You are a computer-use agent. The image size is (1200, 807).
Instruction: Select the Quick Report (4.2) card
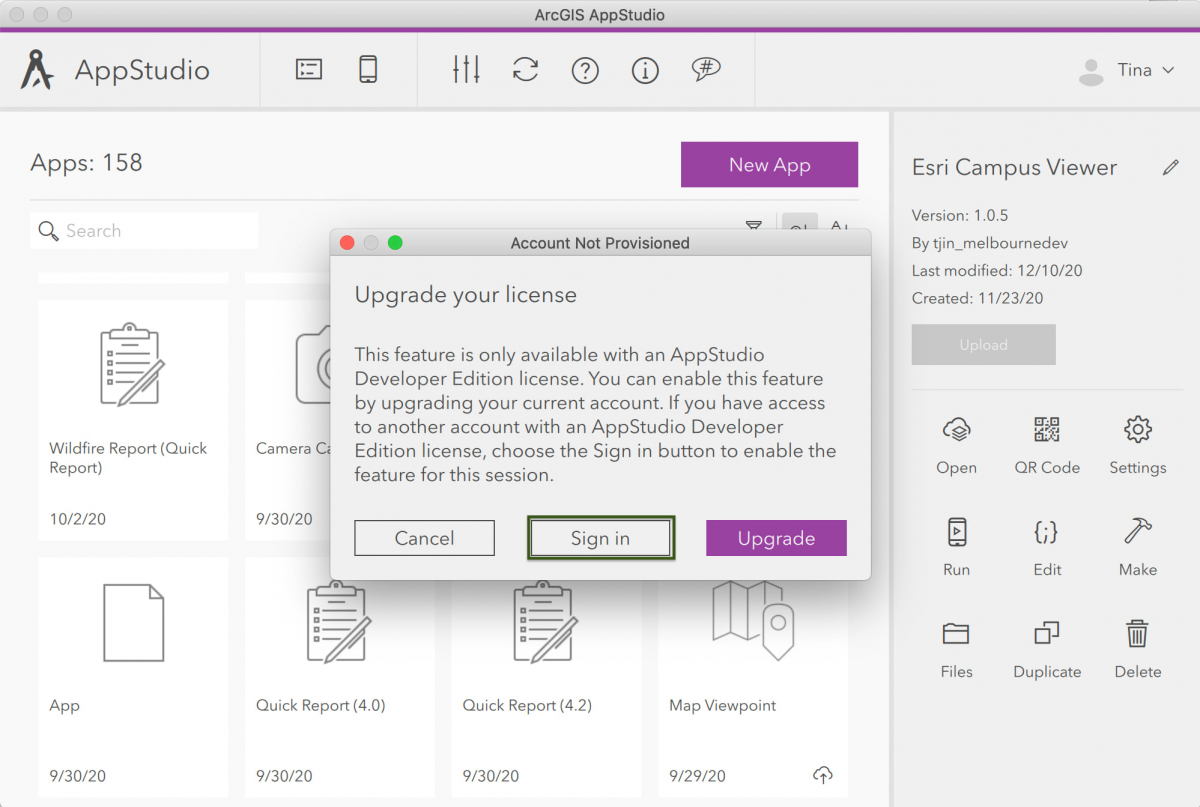click(546, 677)
